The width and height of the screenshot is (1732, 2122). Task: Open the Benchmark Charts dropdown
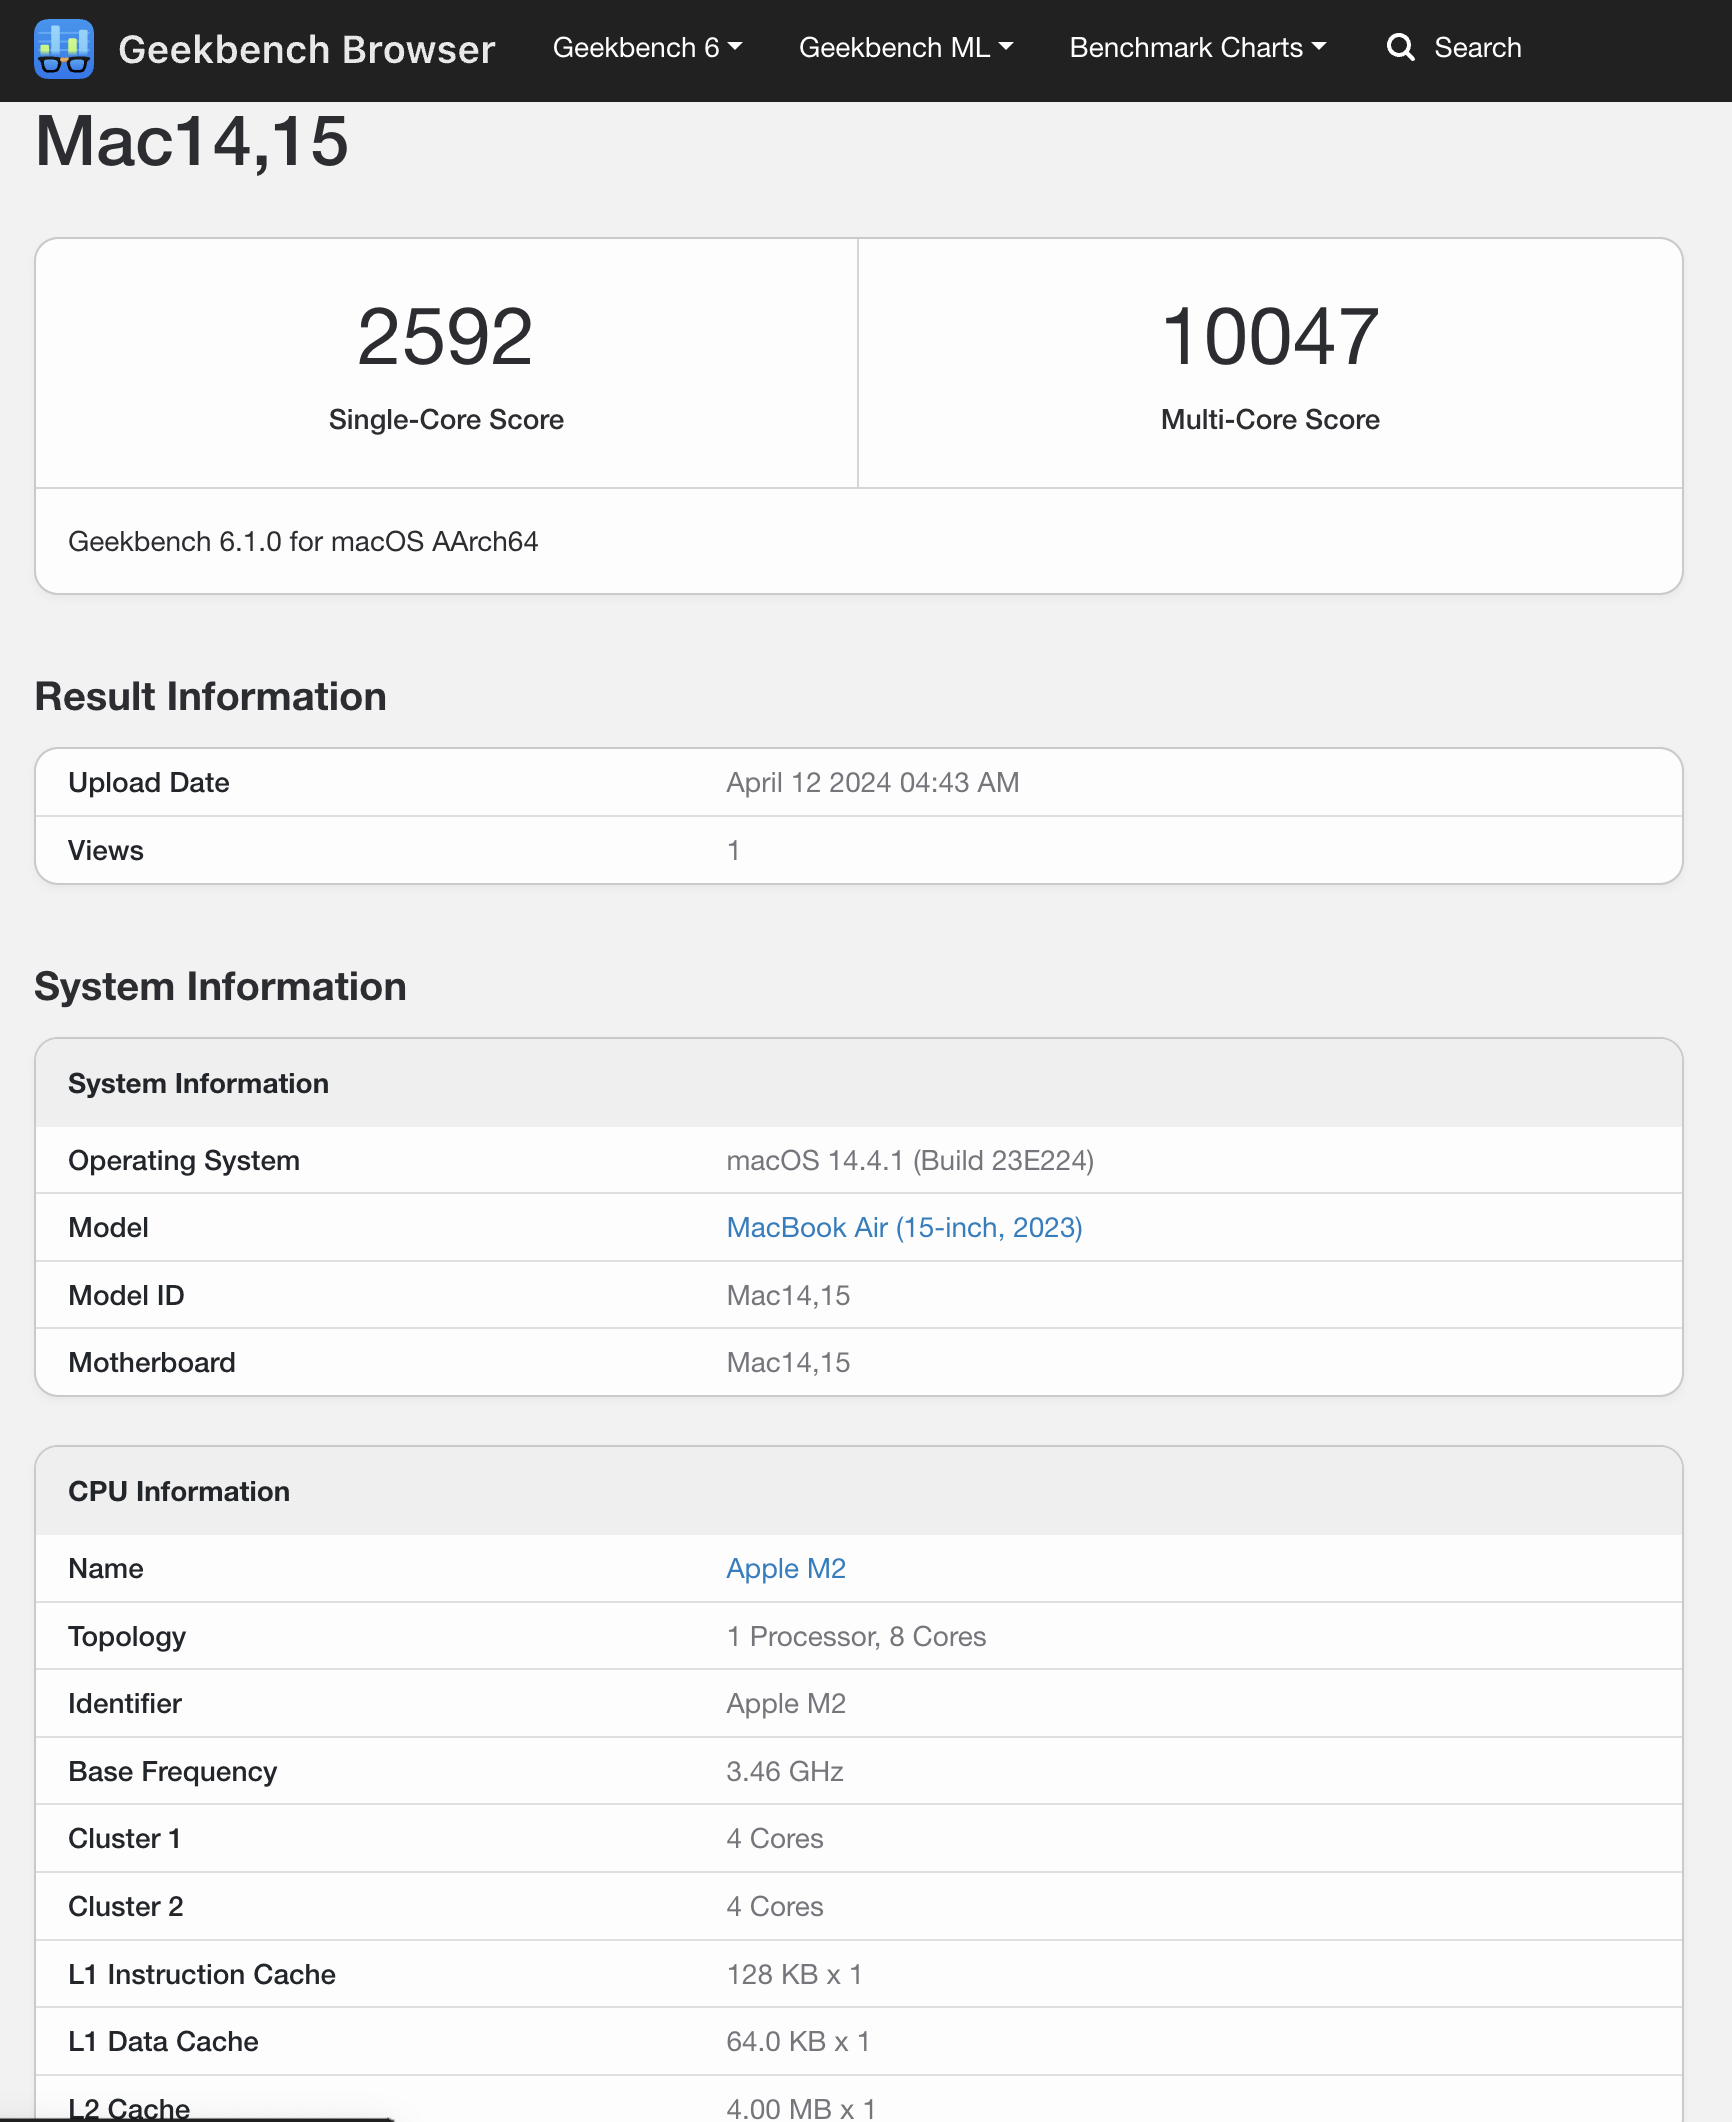tap(1197, 47)
